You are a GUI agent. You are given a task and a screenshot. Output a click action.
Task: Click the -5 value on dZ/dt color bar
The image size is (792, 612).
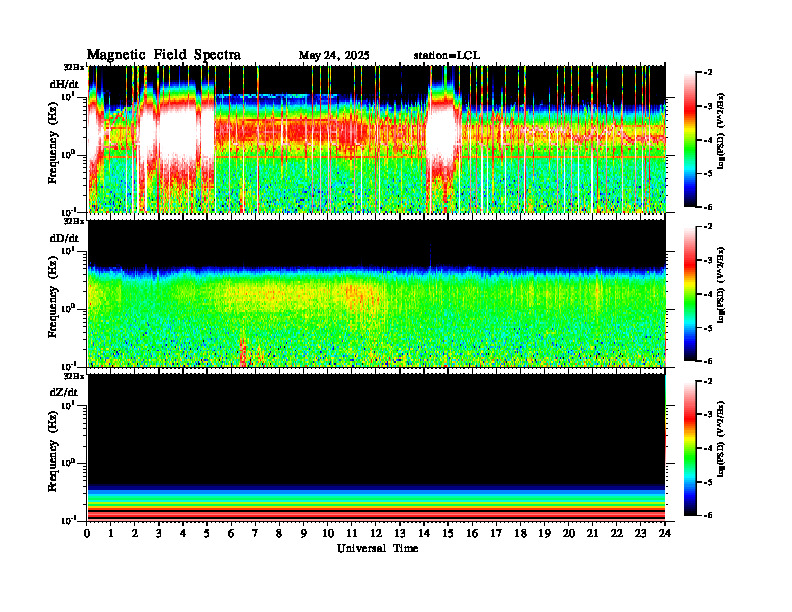708,482
